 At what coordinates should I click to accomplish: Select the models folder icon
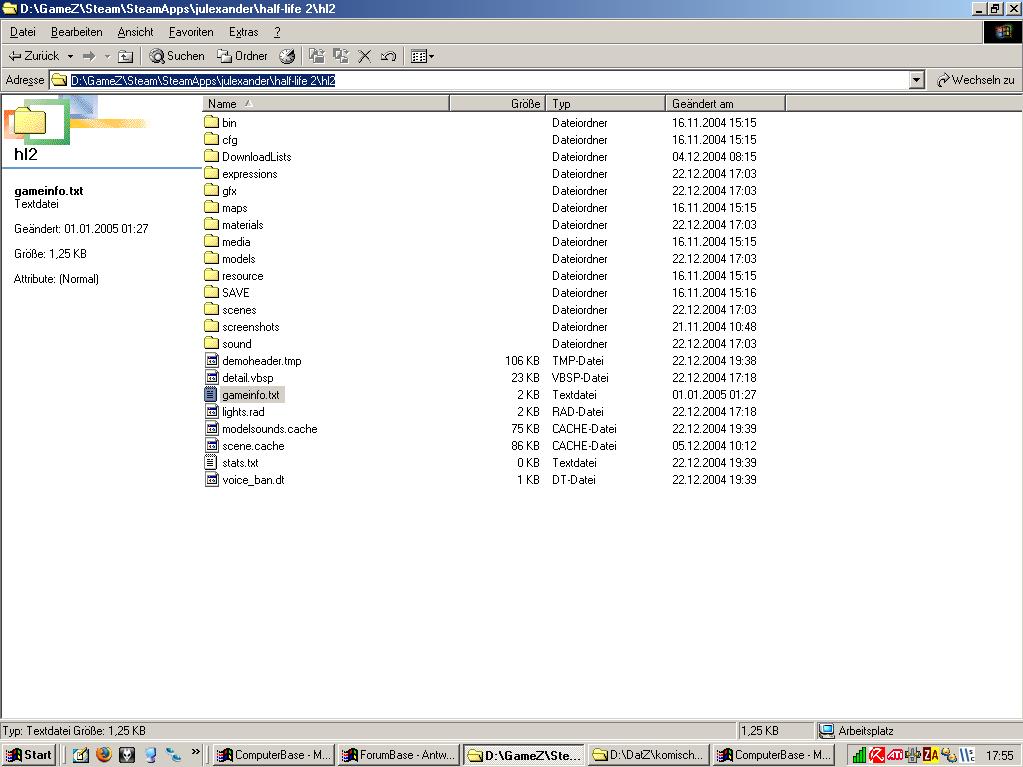[x=211, y=258]
